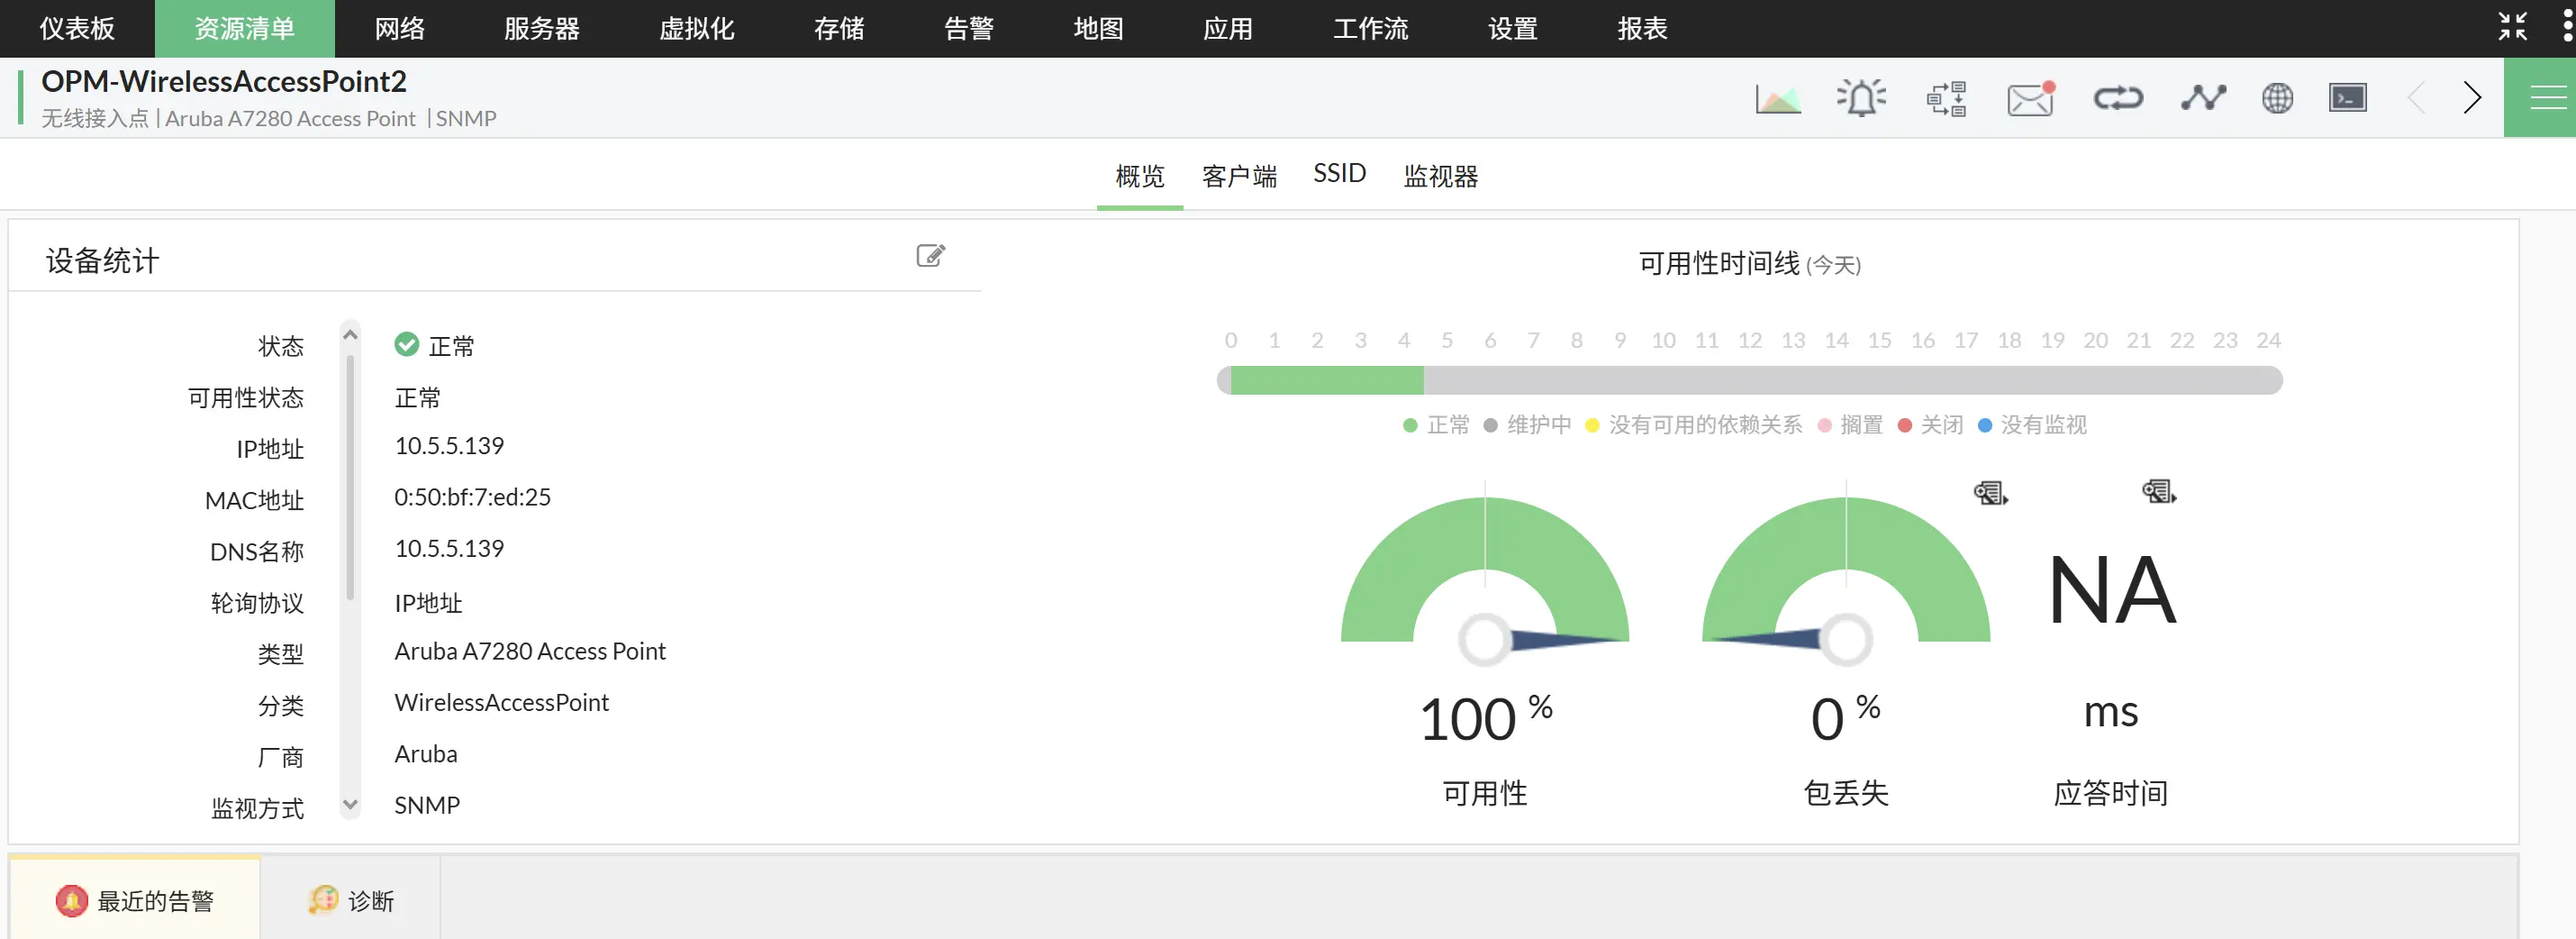This screenshot has height=939, width=2576.
Task: Edit 设备统计 using the pencil icon
Action: [931, 255]
